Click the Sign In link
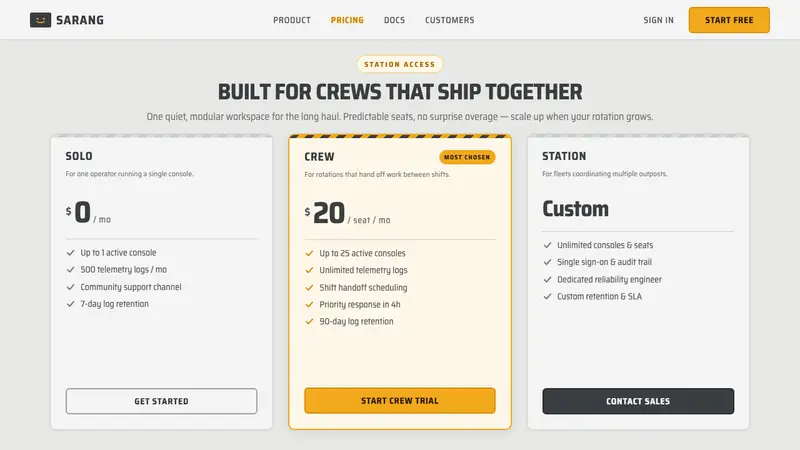The width and height of the screenshot is (800, 450). 658,20
